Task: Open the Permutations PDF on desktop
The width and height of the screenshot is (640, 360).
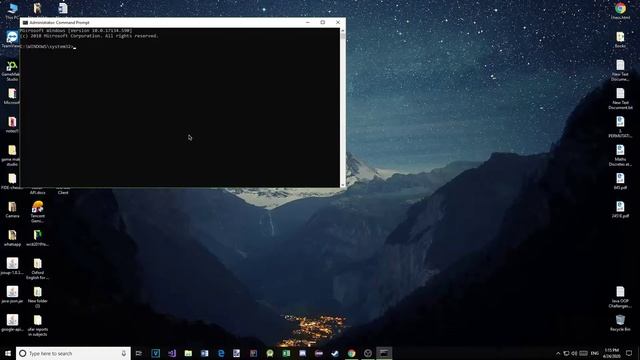Action: coord(620,127)
